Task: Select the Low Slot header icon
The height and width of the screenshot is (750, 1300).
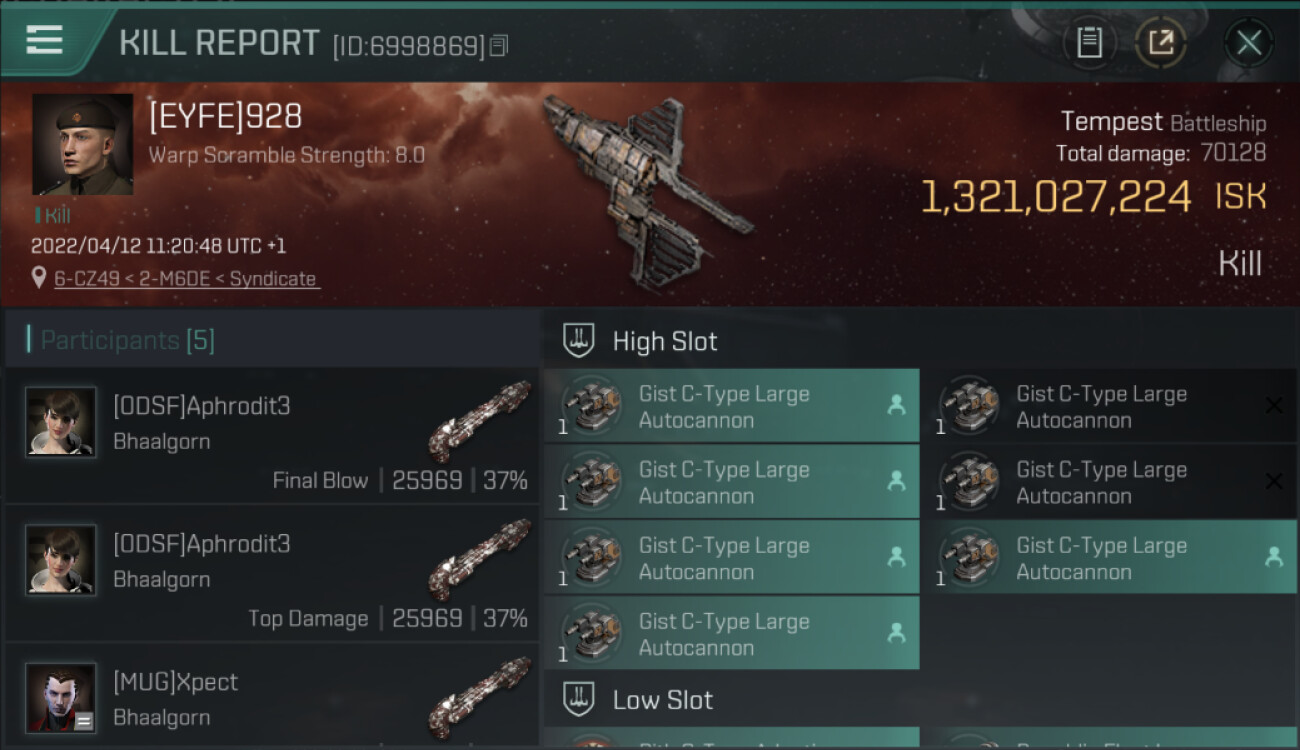Action: (x=579, y=699)
